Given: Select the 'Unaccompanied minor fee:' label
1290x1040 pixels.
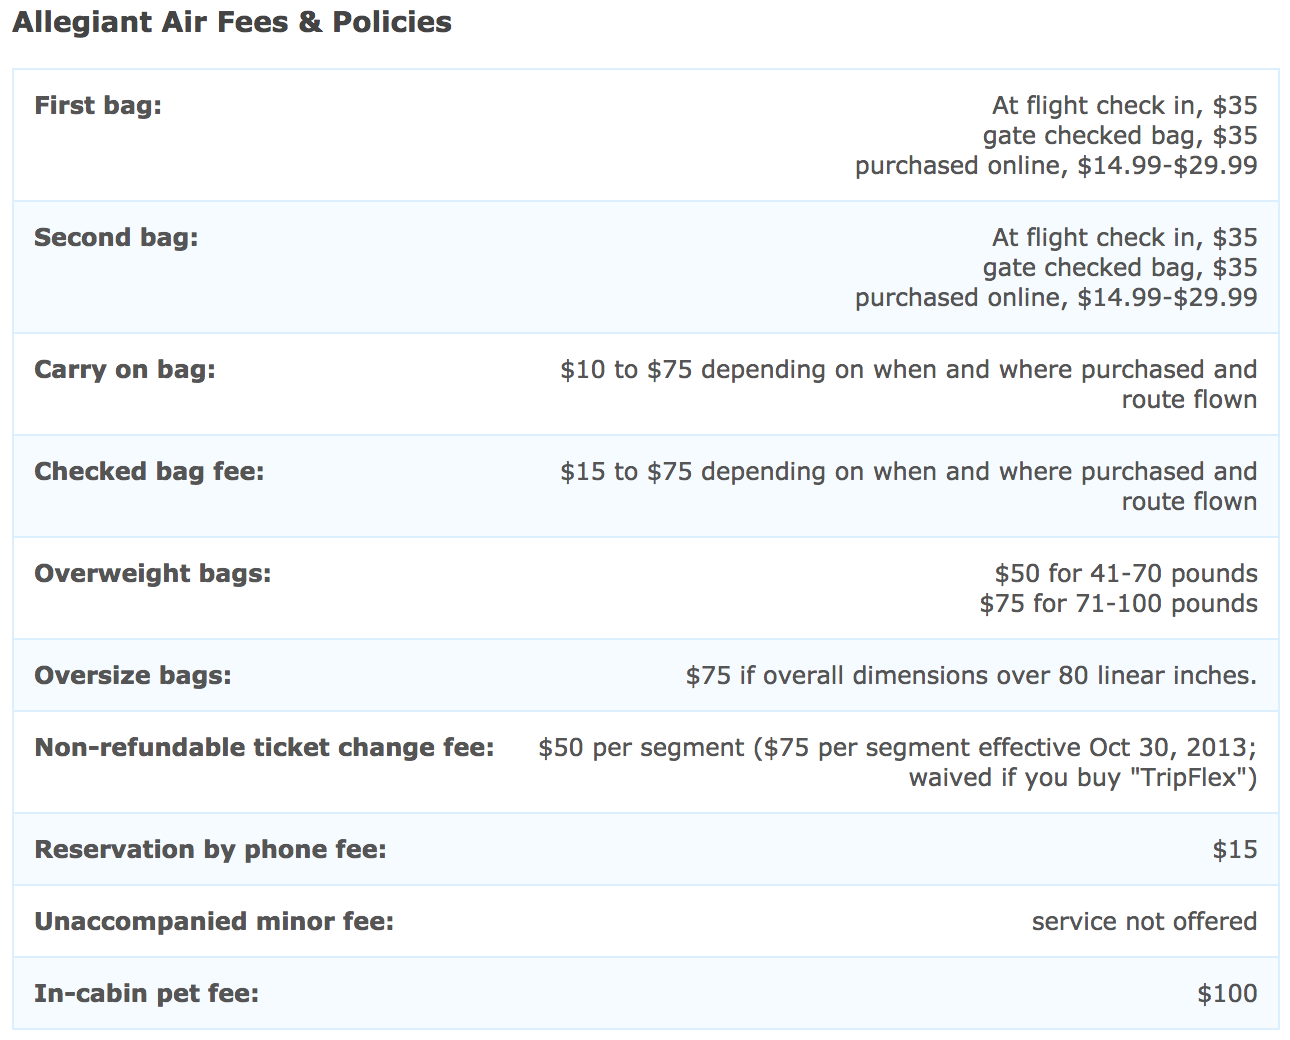Looking at the screenshot, I should (214, 921).
